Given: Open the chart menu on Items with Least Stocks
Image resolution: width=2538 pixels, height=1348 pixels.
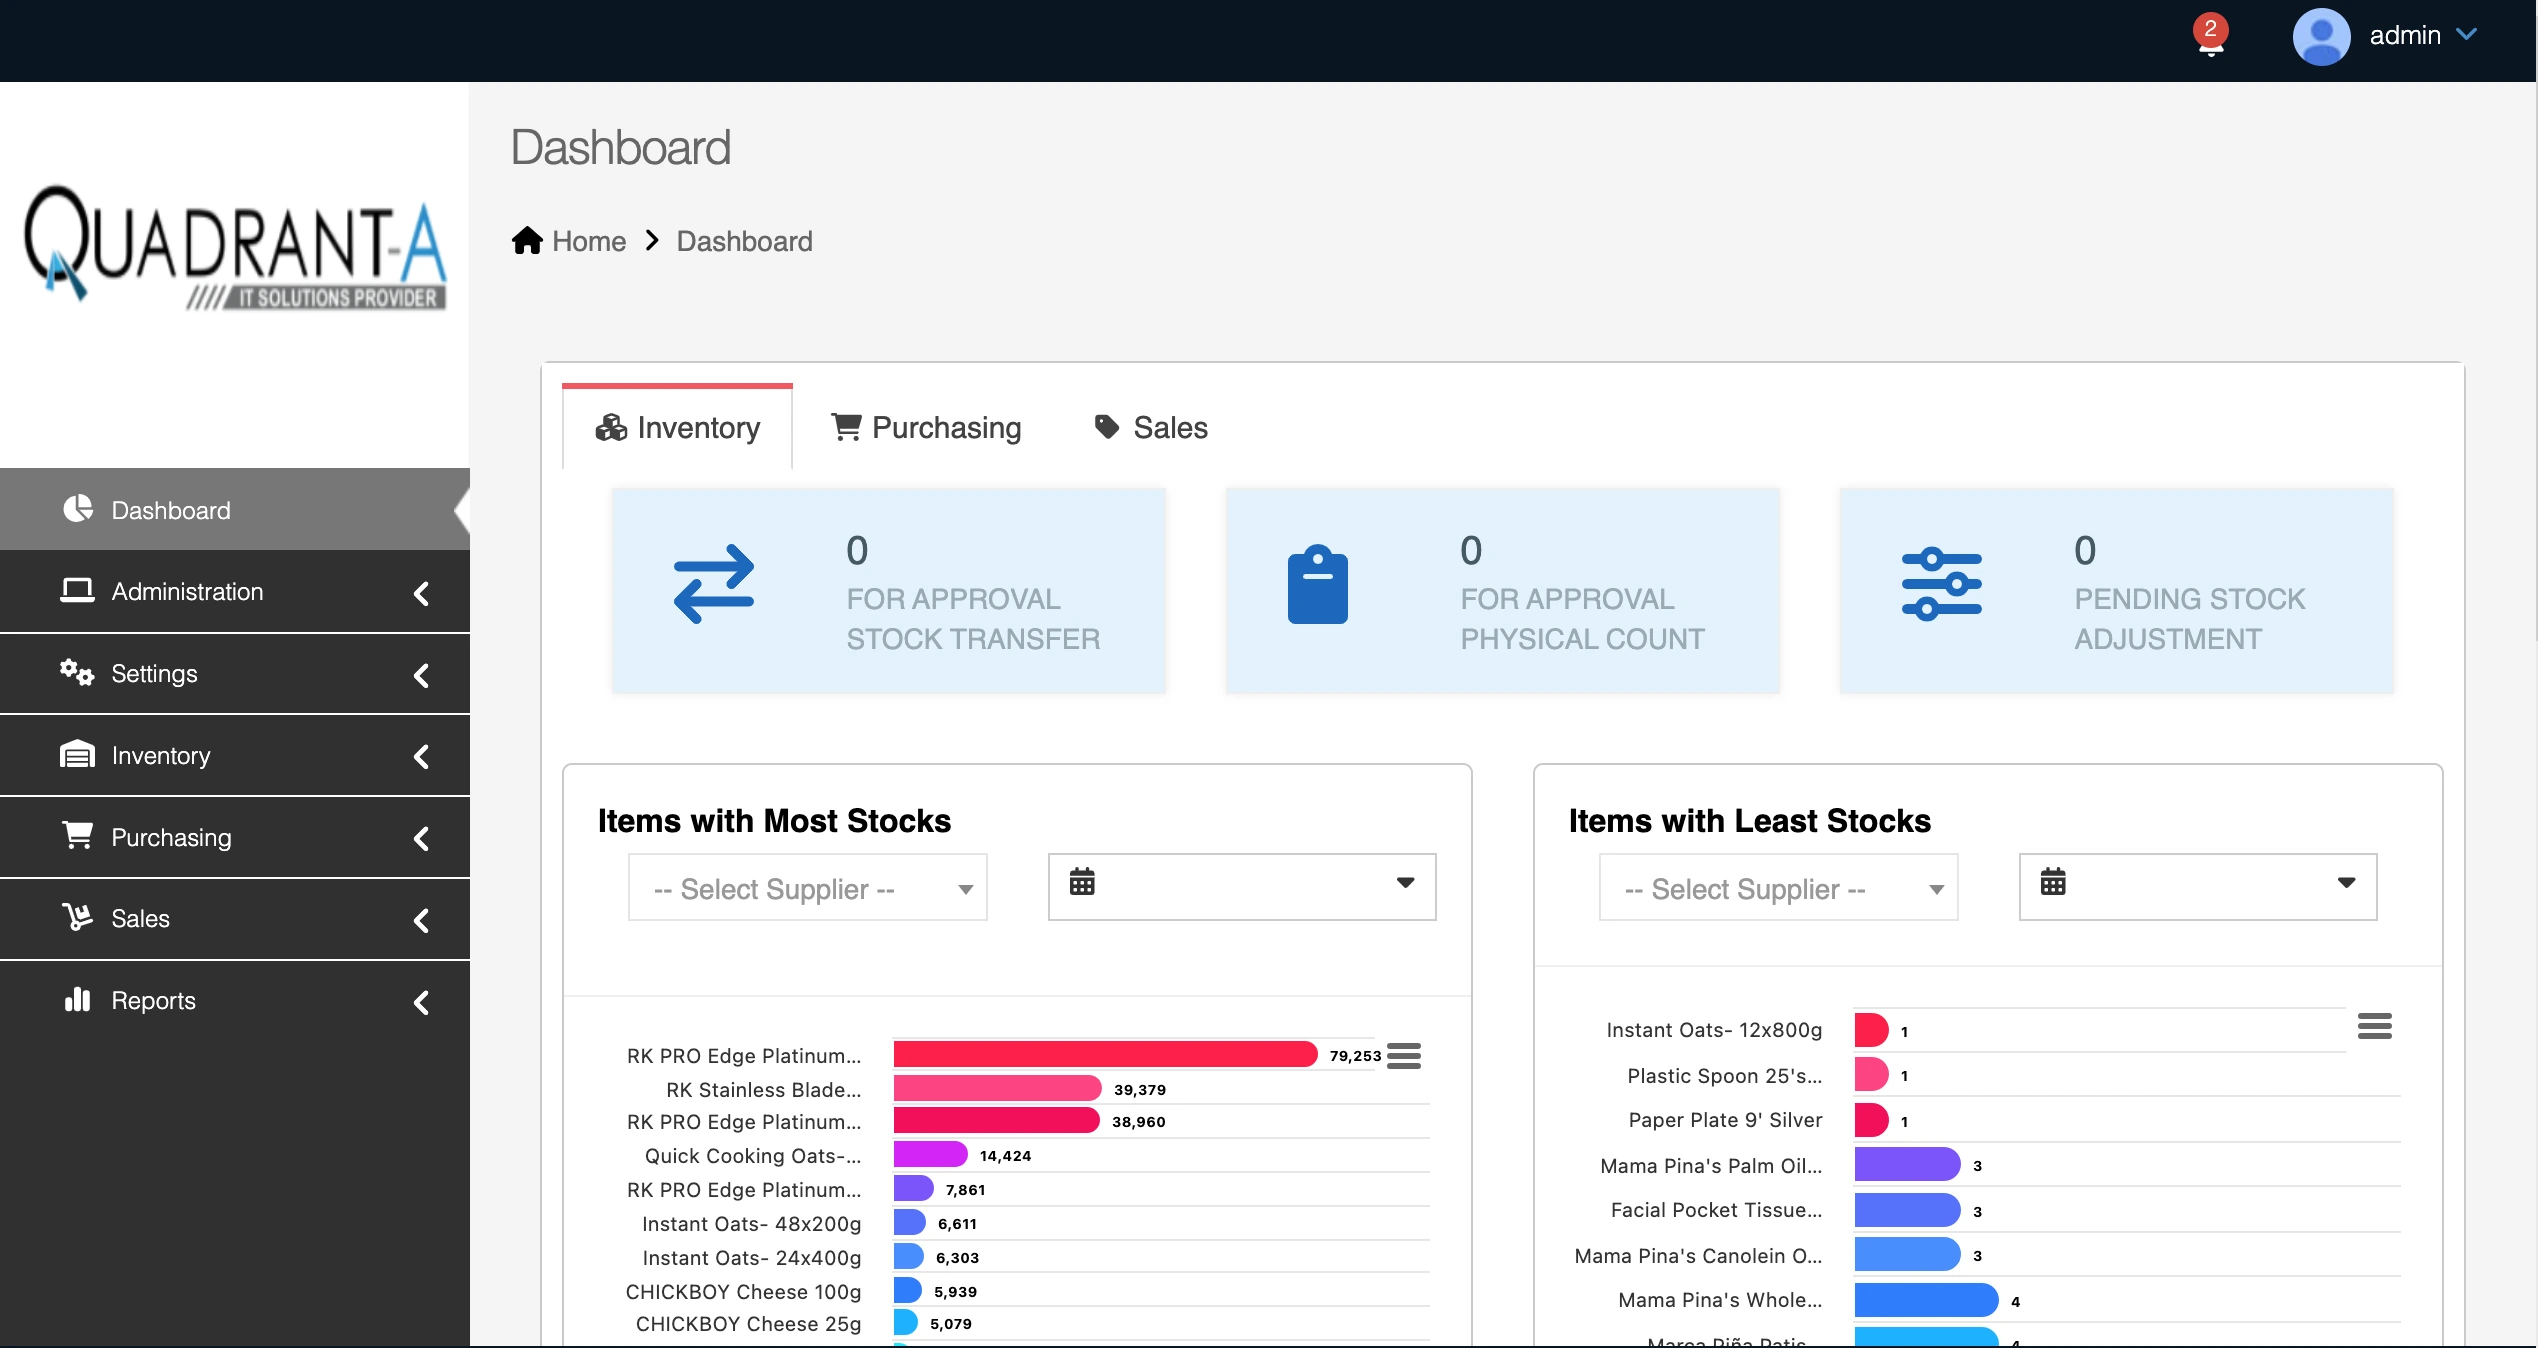Looking at the screenshot, I should pos(2377,1026).
